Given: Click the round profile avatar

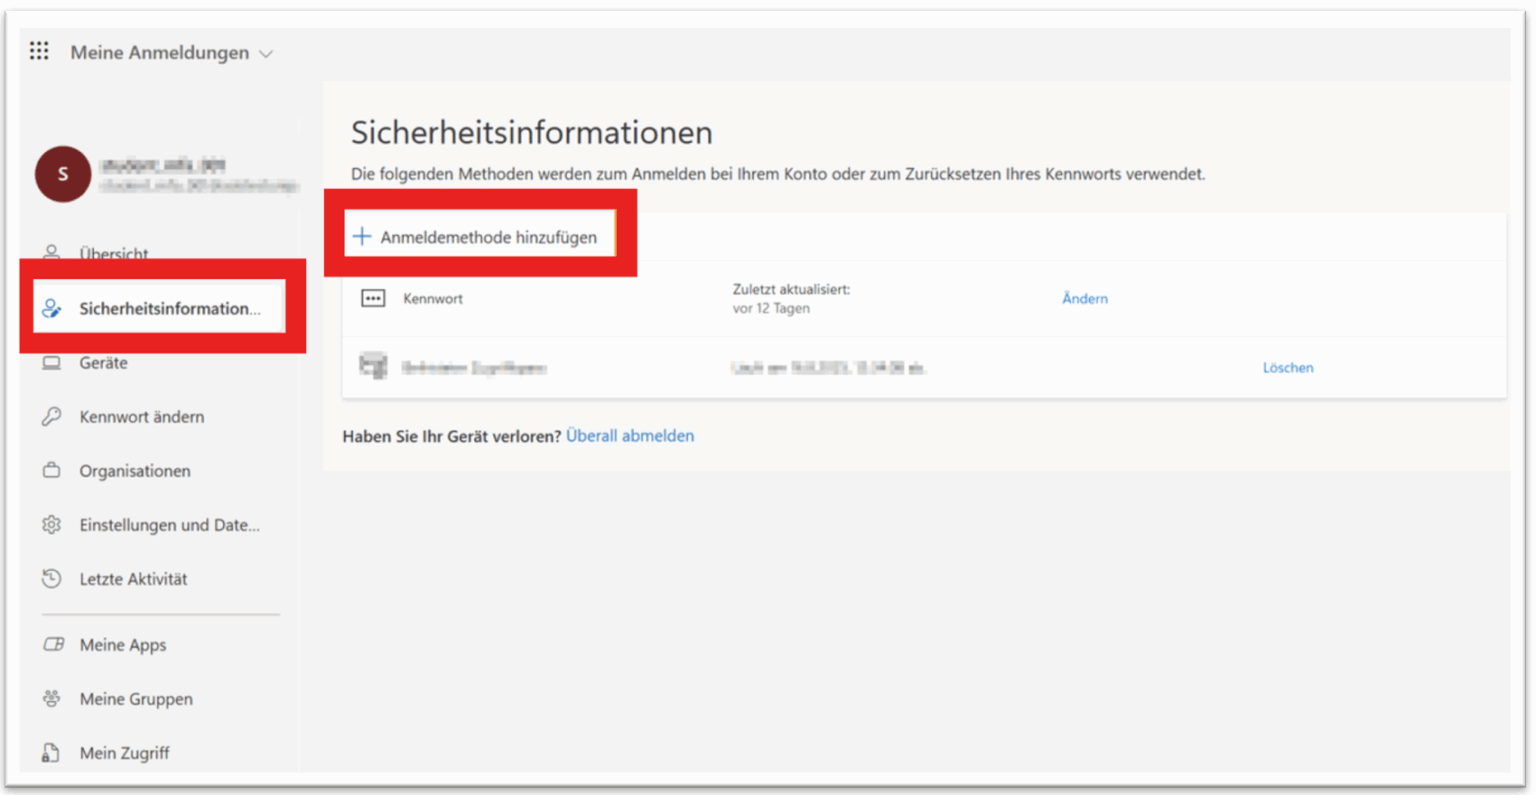Looking at the screenshot, I should click(x=62, y=173).
